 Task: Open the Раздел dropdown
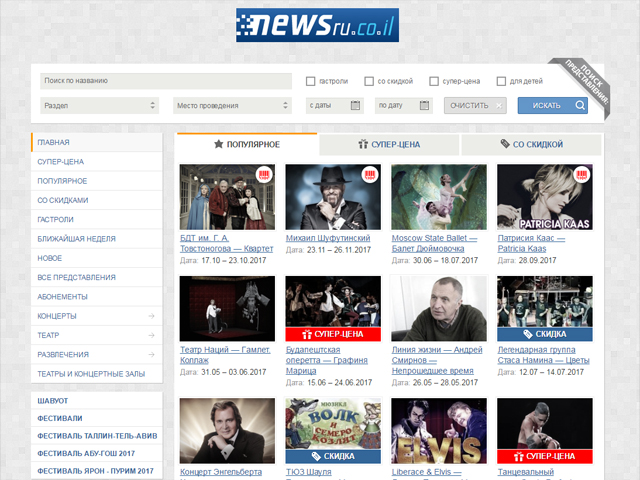click(99, 105)
